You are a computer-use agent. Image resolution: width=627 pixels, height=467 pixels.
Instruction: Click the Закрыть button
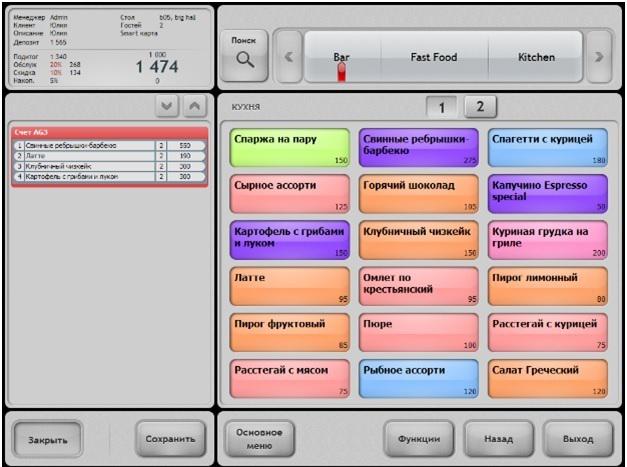point(48,439)
